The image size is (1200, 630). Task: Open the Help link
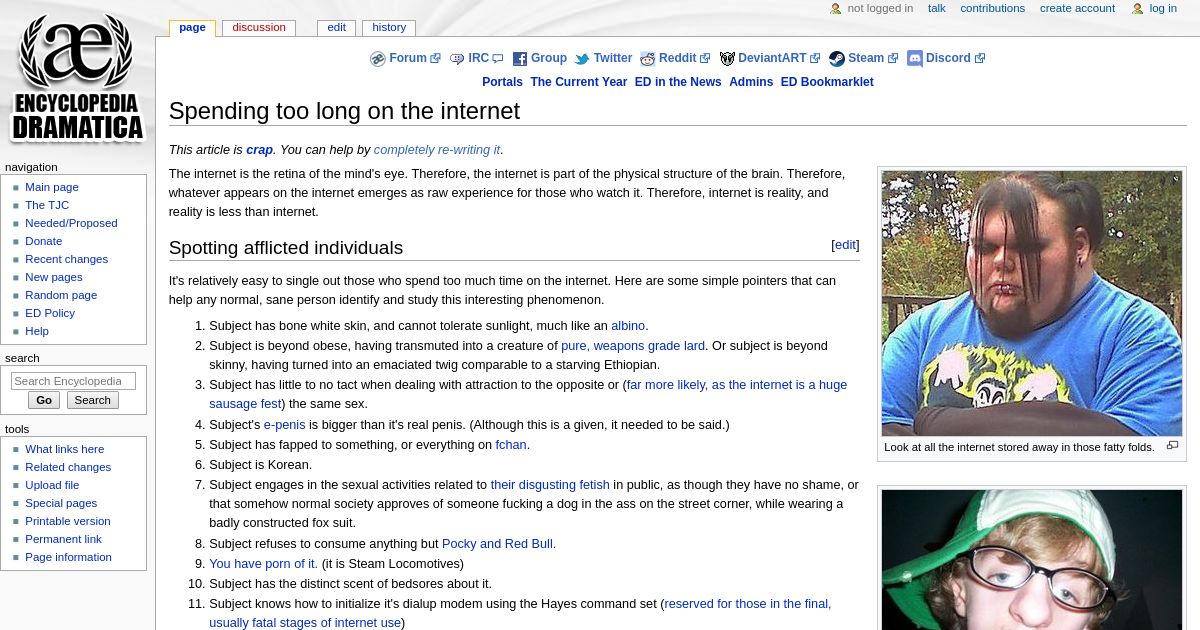[37, 331]
